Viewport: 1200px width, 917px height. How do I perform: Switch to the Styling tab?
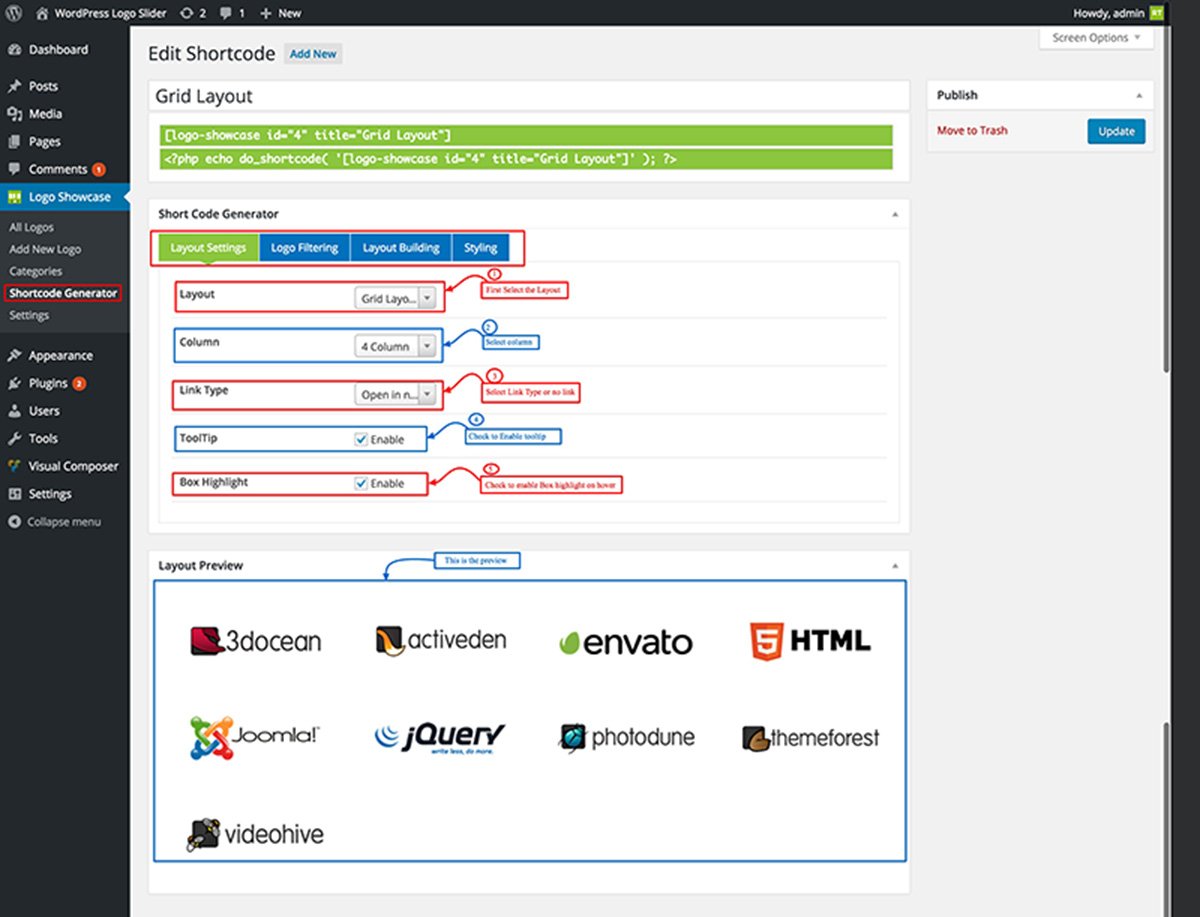click(480, 248)
